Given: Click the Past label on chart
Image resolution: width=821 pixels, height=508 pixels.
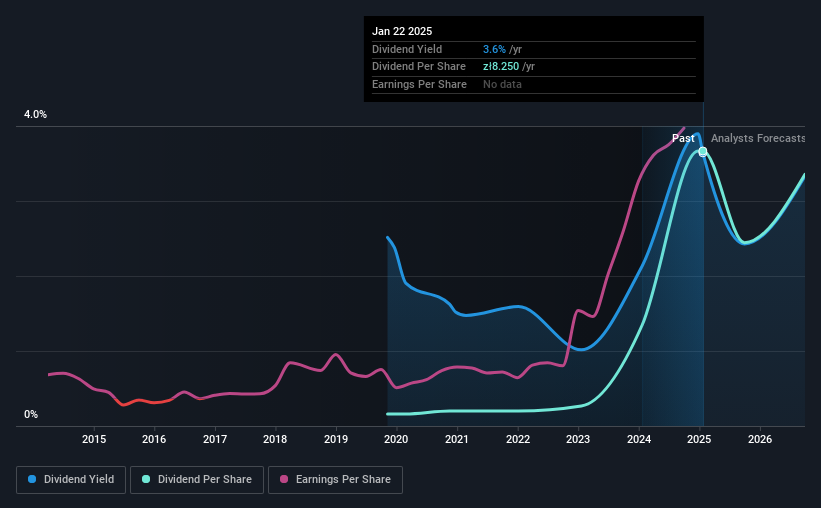Looking at the screenshot, I should pos(683,138).
